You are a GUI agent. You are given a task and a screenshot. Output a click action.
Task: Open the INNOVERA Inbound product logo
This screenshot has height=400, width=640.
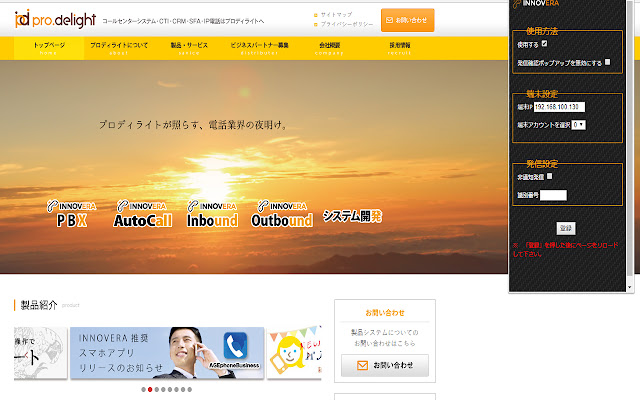212,214
